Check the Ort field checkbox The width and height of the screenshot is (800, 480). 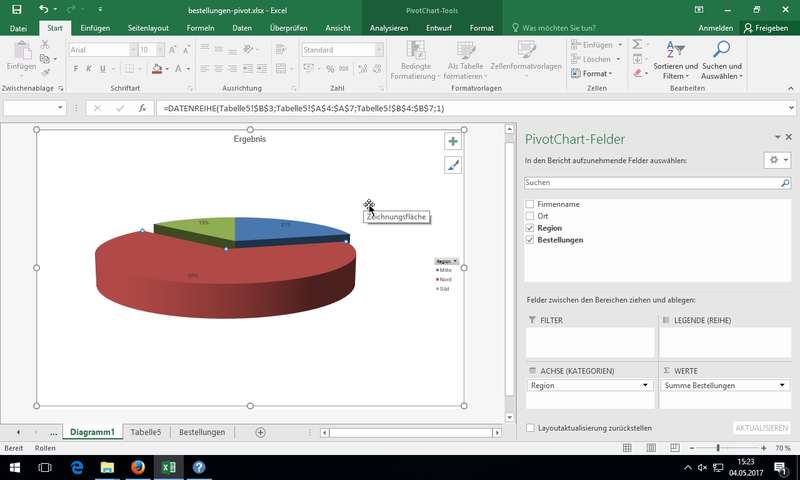click(530, 216)
